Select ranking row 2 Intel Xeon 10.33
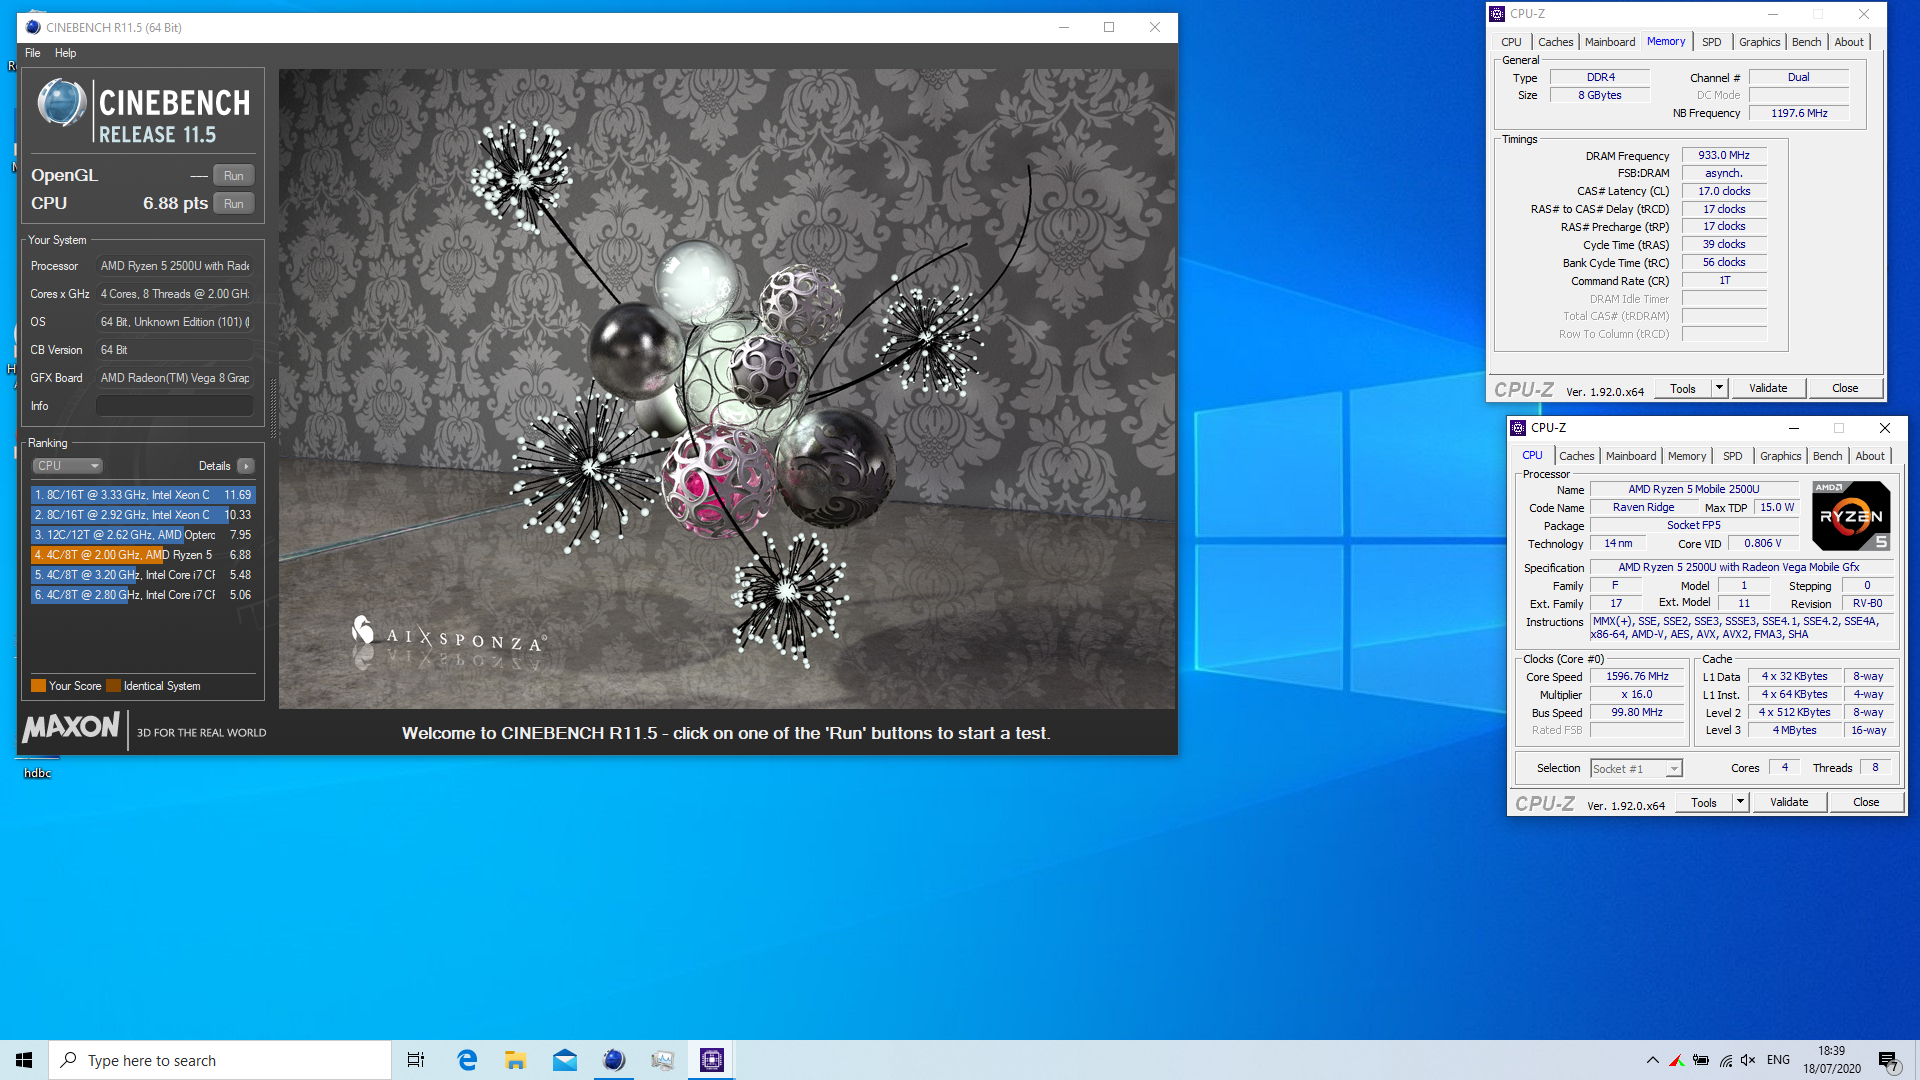The image size is (1920, 1080). 143,515
